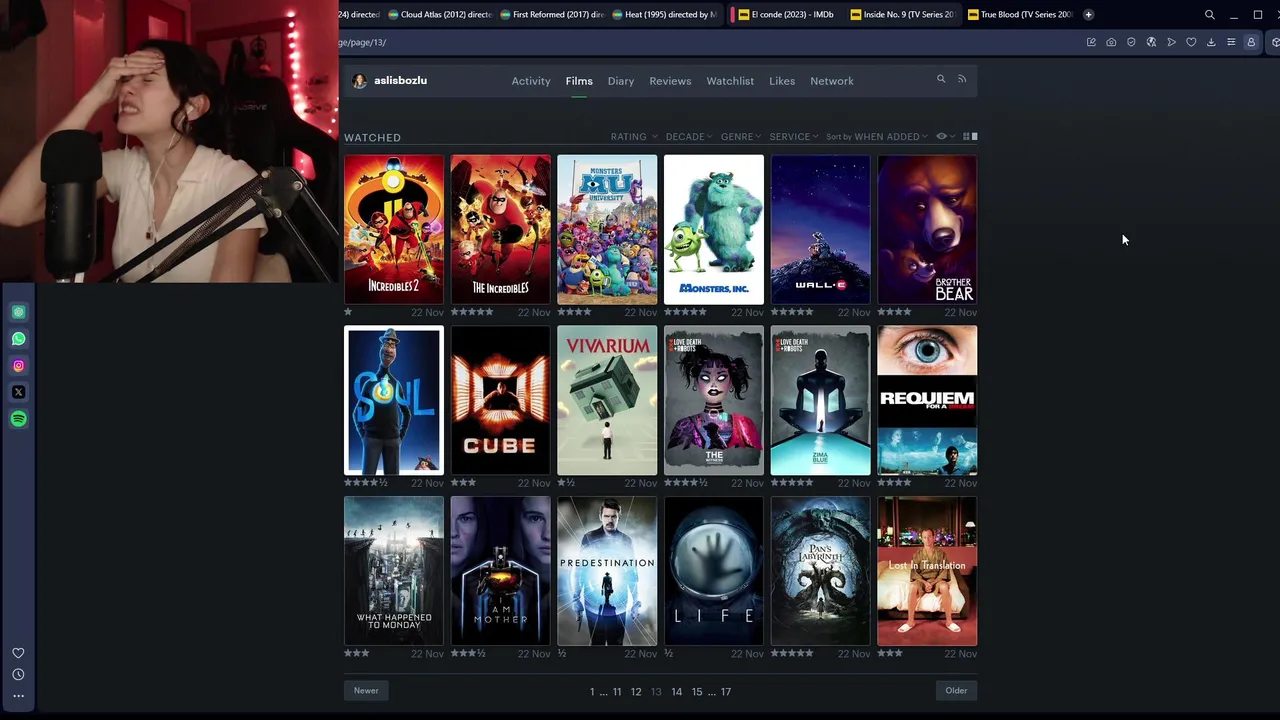Open the easy setup sliders icon

point(1231,42)
